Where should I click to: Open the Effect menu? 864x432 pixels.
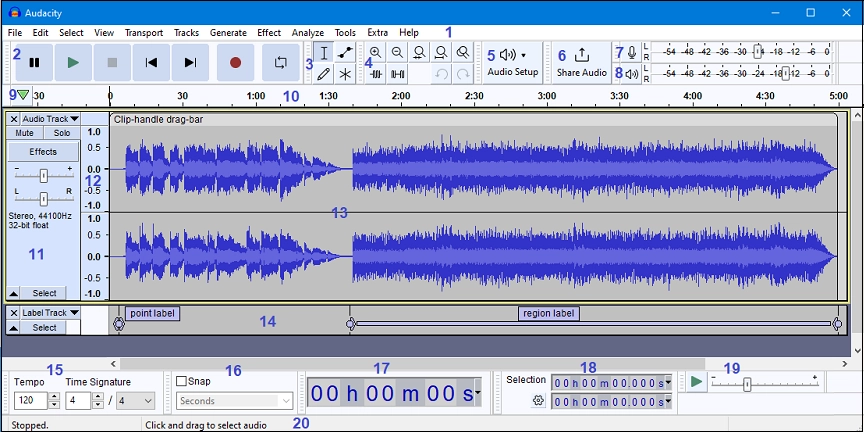click(269, 33)
